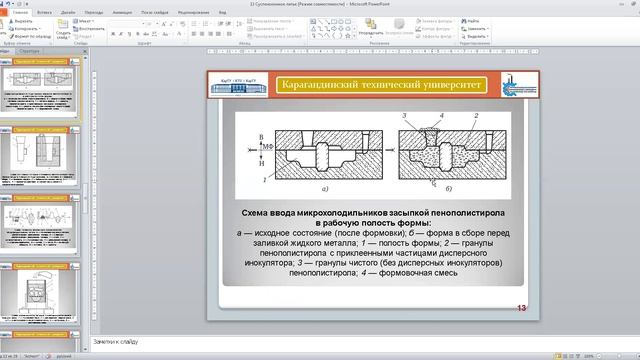
Task: Apply Bold formatting
Action: pyautogui.click(x=113, y=34)
